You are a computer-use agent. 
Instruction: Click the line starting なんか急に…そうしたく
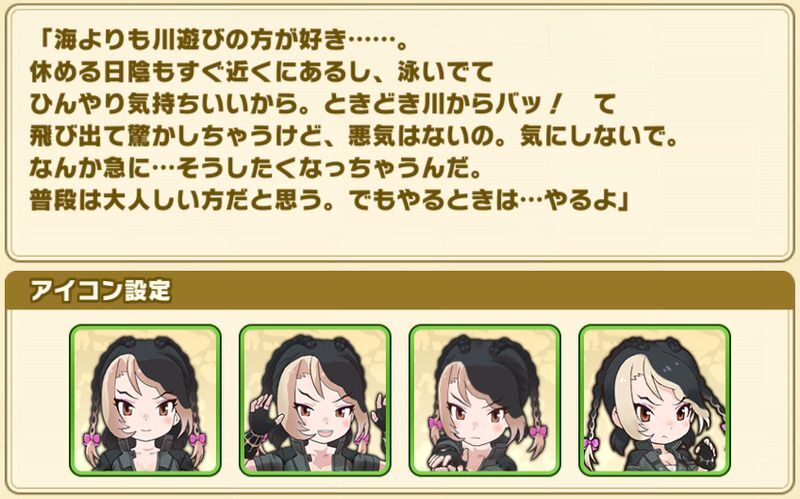point(255,169)
